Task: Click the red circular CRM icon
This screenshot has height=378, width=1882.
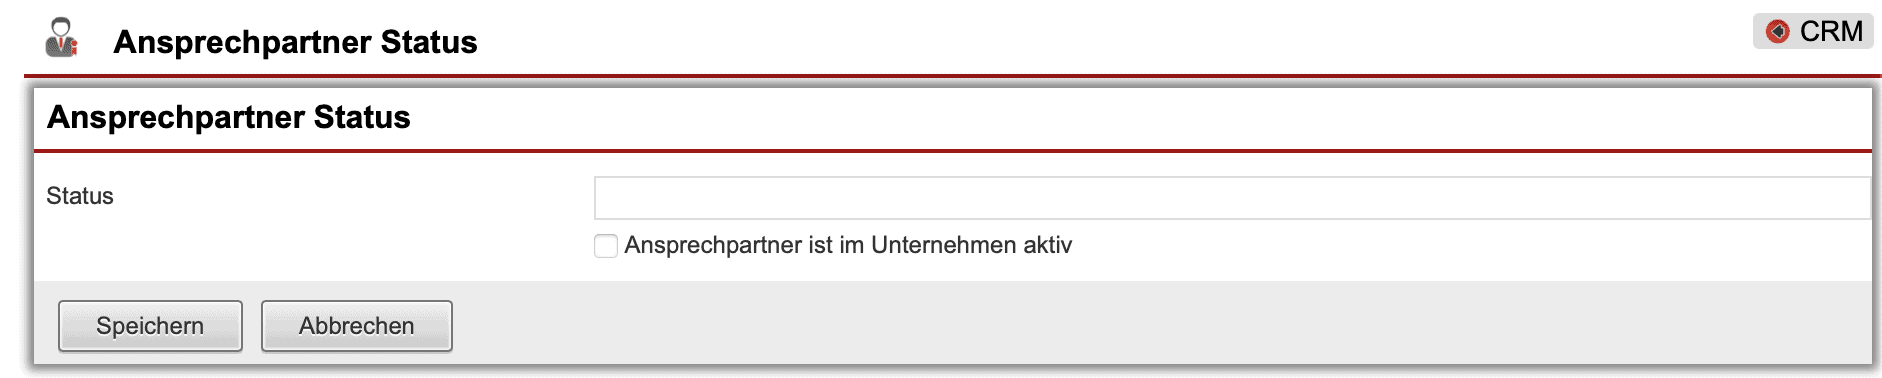Action: (x=1777, y=32)
